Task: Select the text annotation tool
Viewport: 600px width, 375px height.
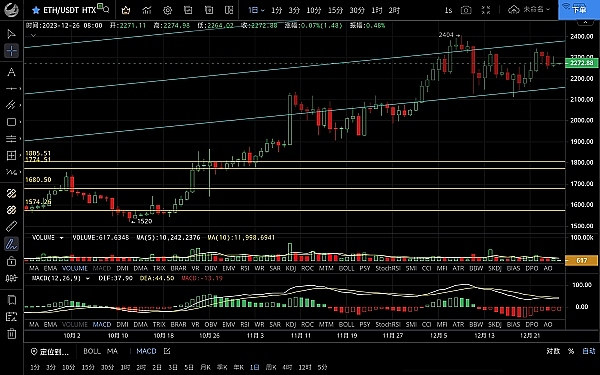Action: (x=11, y=72)
